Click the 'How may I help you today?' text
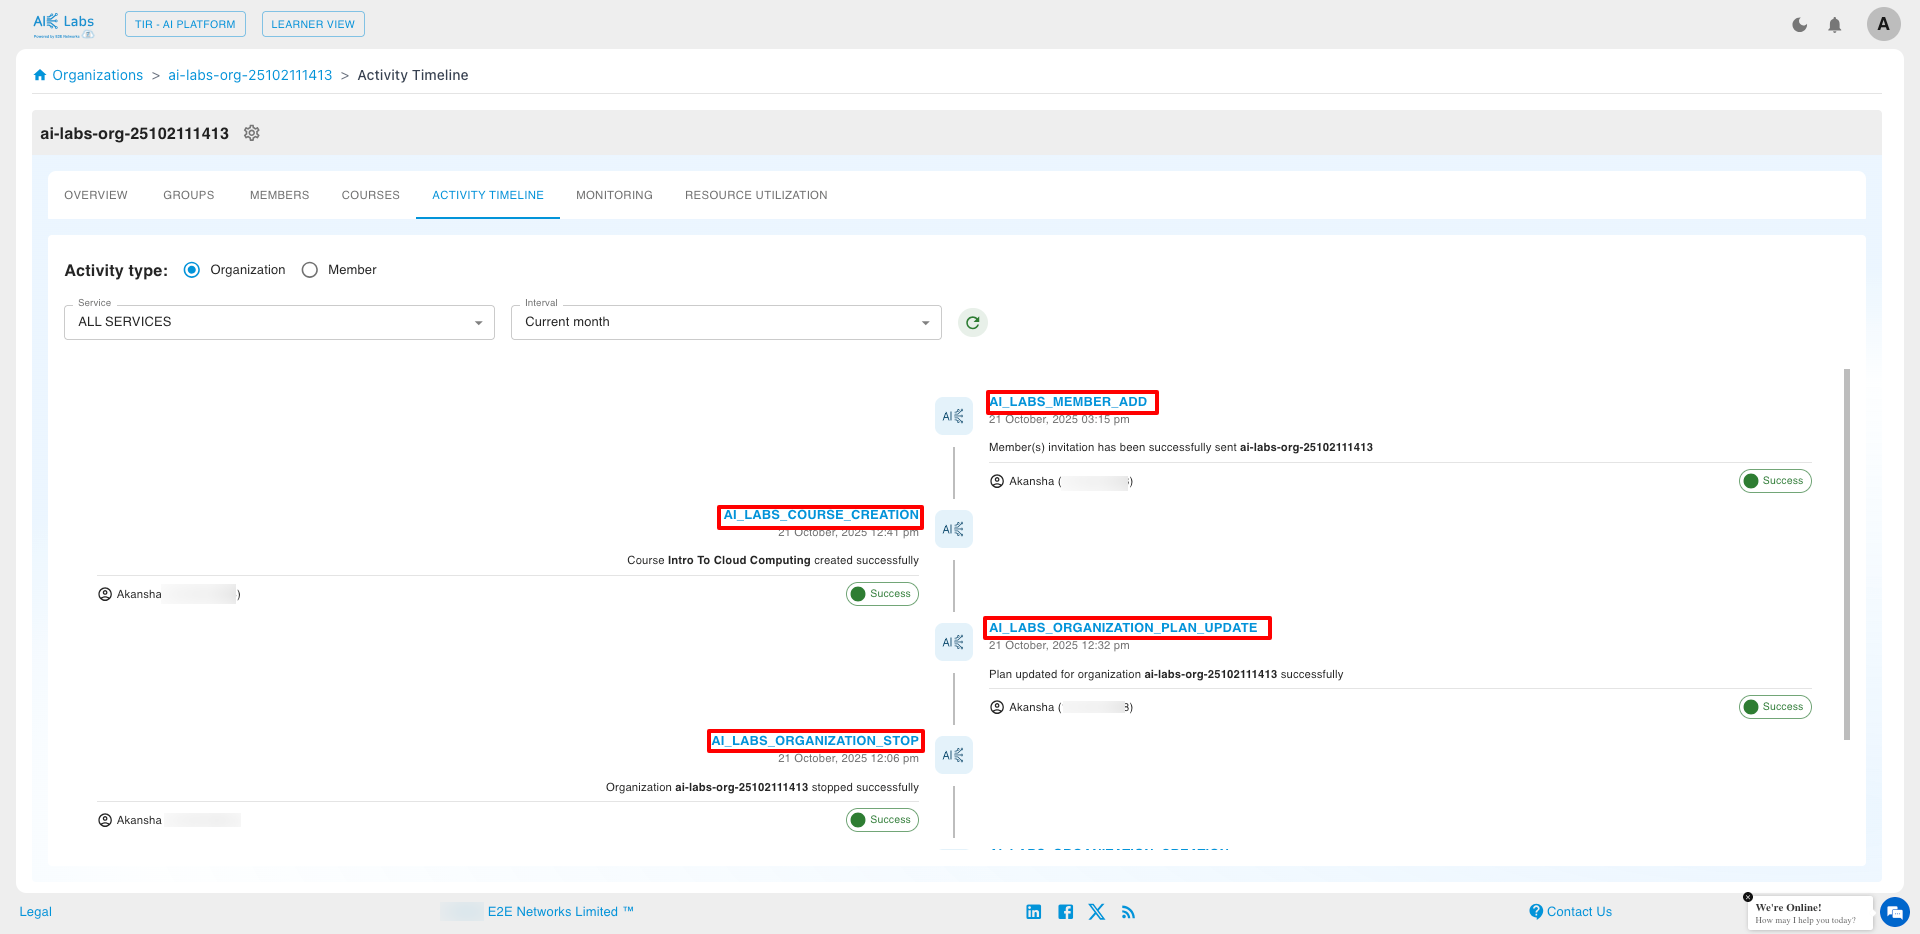Image resolution: width=1920 pixels, height=934 pixels. 1805,921
